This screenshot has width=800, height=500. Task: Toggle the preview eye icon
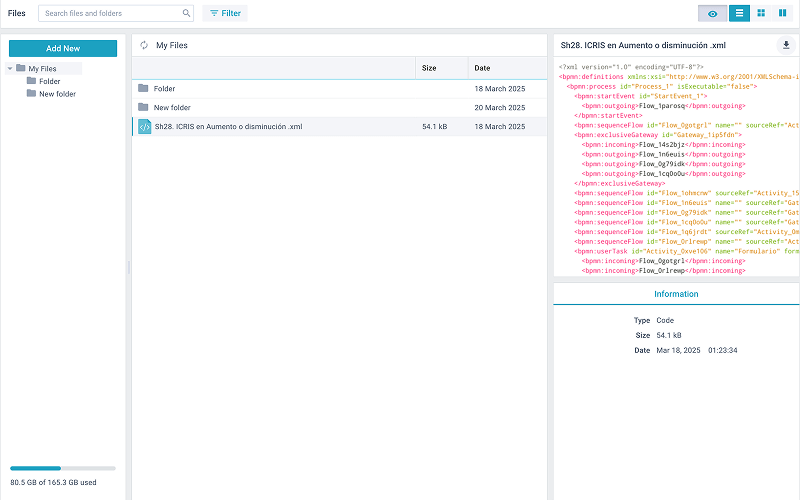(x=712, y=13)
